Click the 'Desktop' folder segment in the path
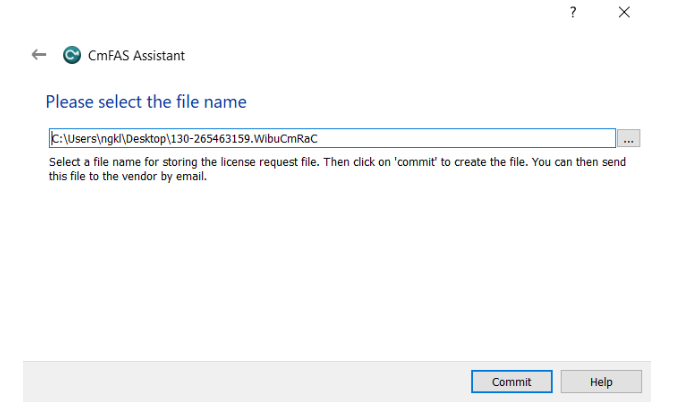 [x=146, y=139]
